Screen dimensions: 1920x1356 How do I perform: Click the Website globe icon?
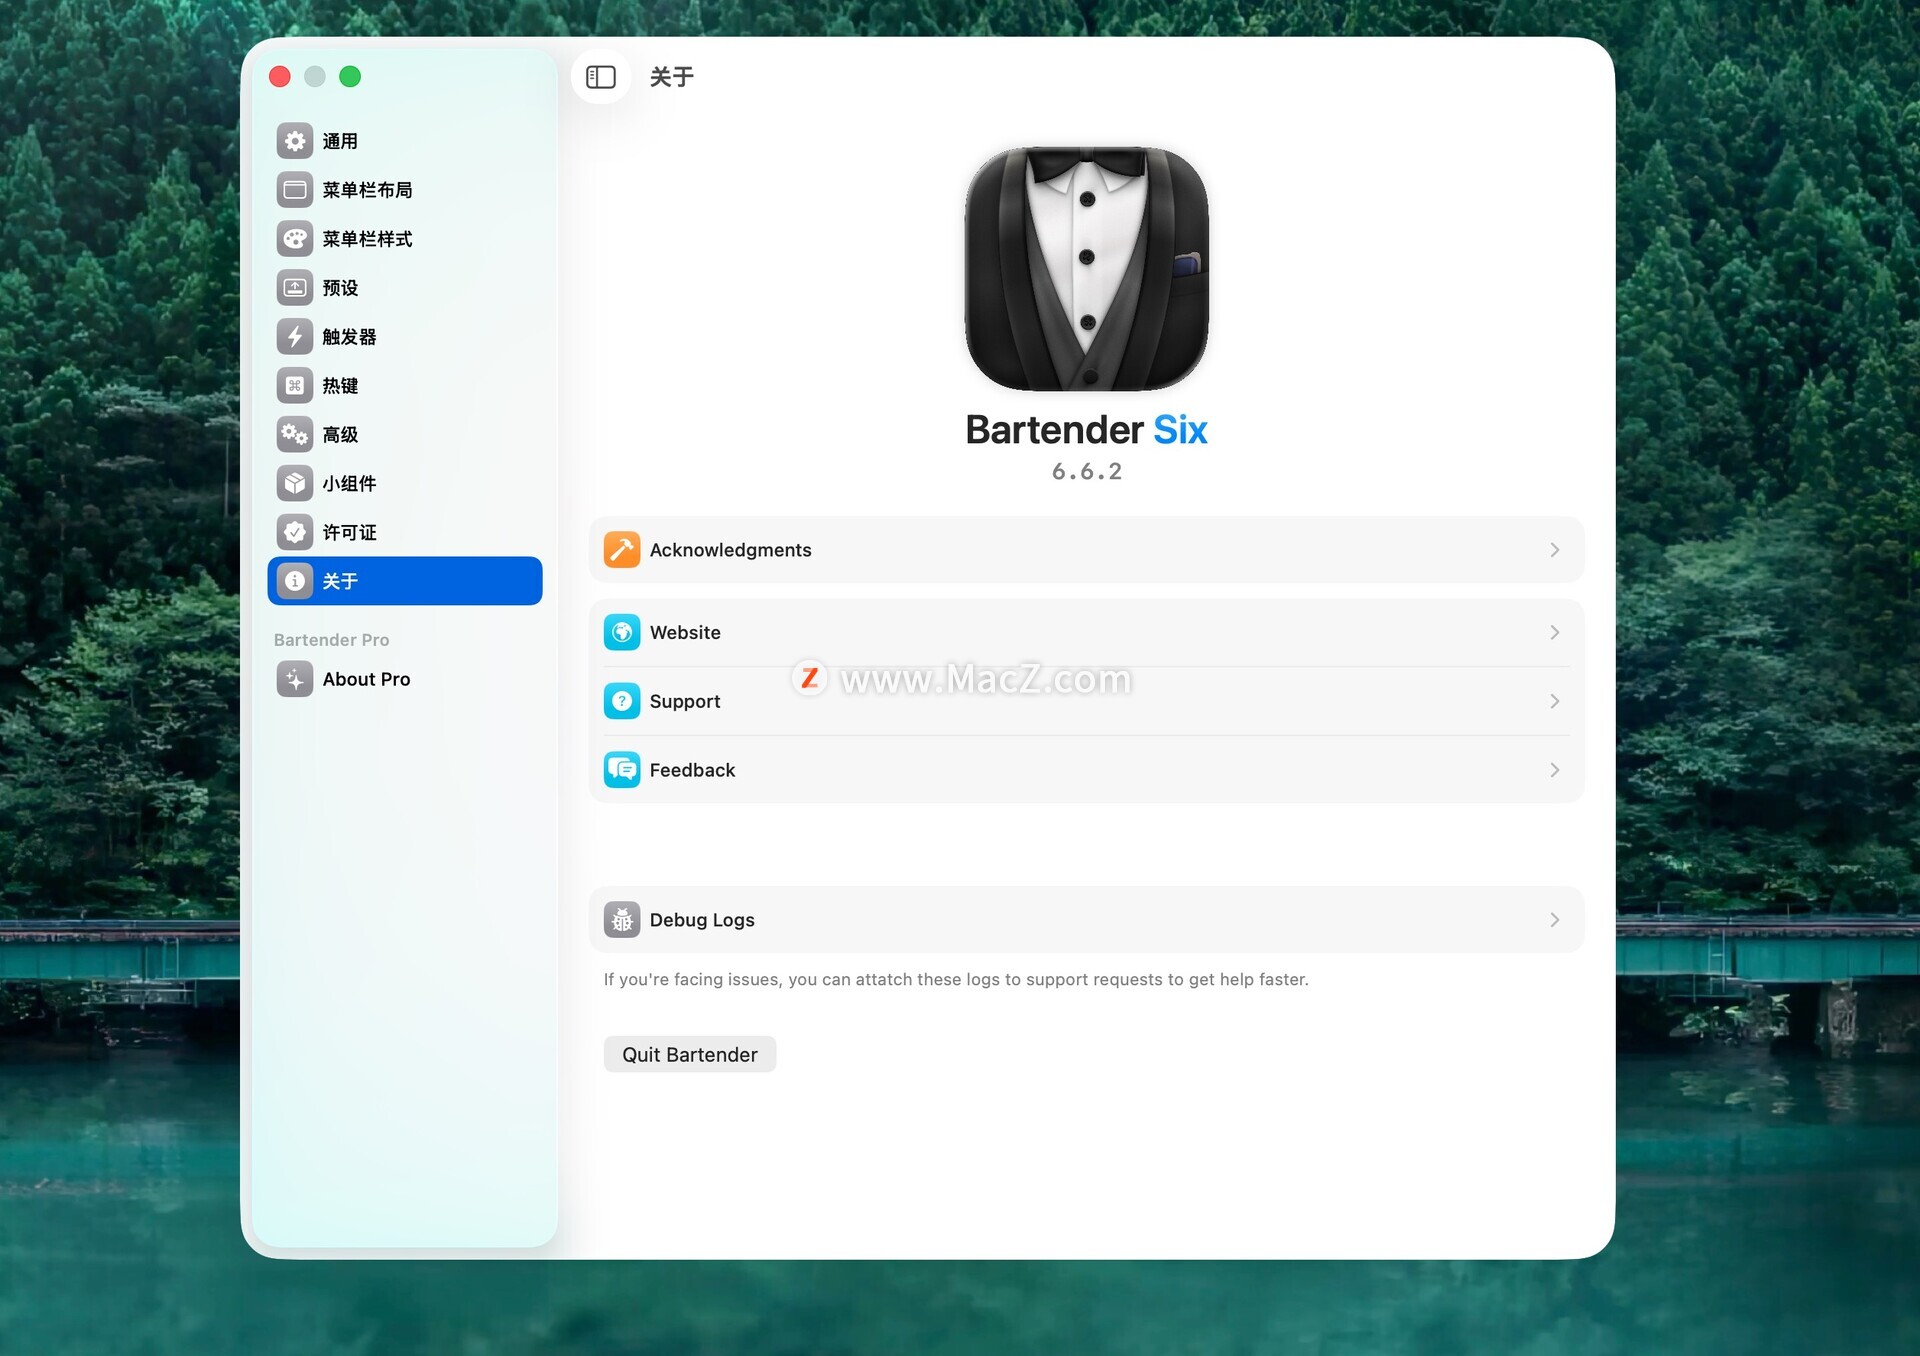(622, 632)
